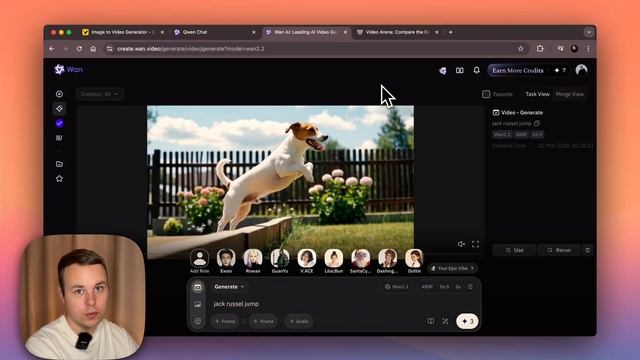
Task: Open the star favorites sidebar icon
Action: click(x=59, y=179)
